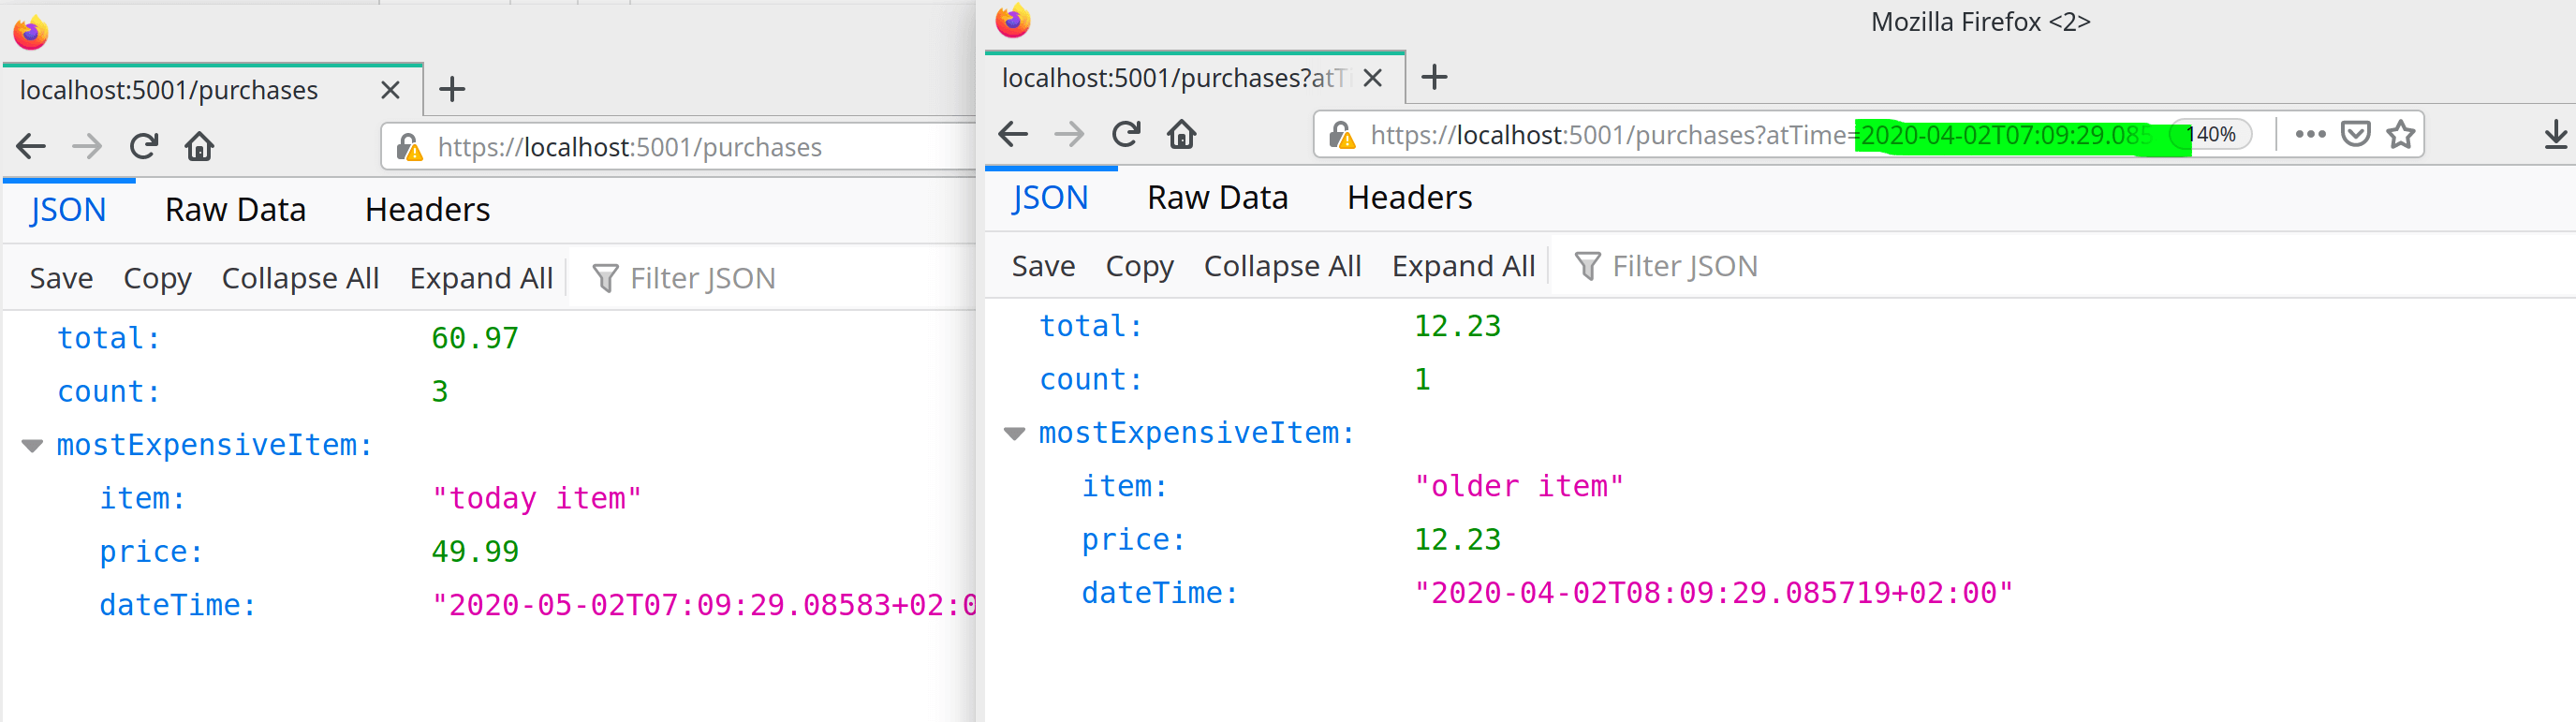2576x722 pixels.
Task: Click Expand All in left JSON viewer
Action: pyautogui.click(x=481, y=278)
